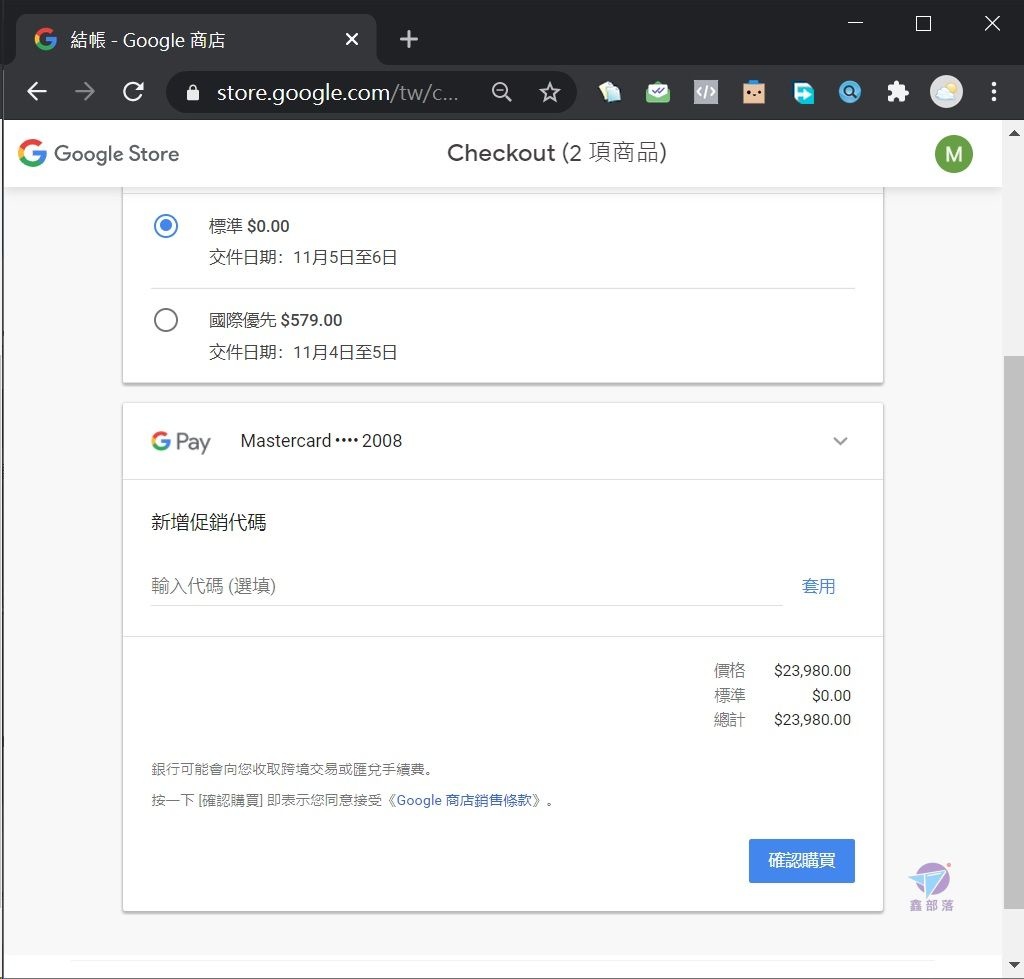Viewport: 1024px width, 979px height.
Task: Open the green M account avatar
Action: point(953,154)
